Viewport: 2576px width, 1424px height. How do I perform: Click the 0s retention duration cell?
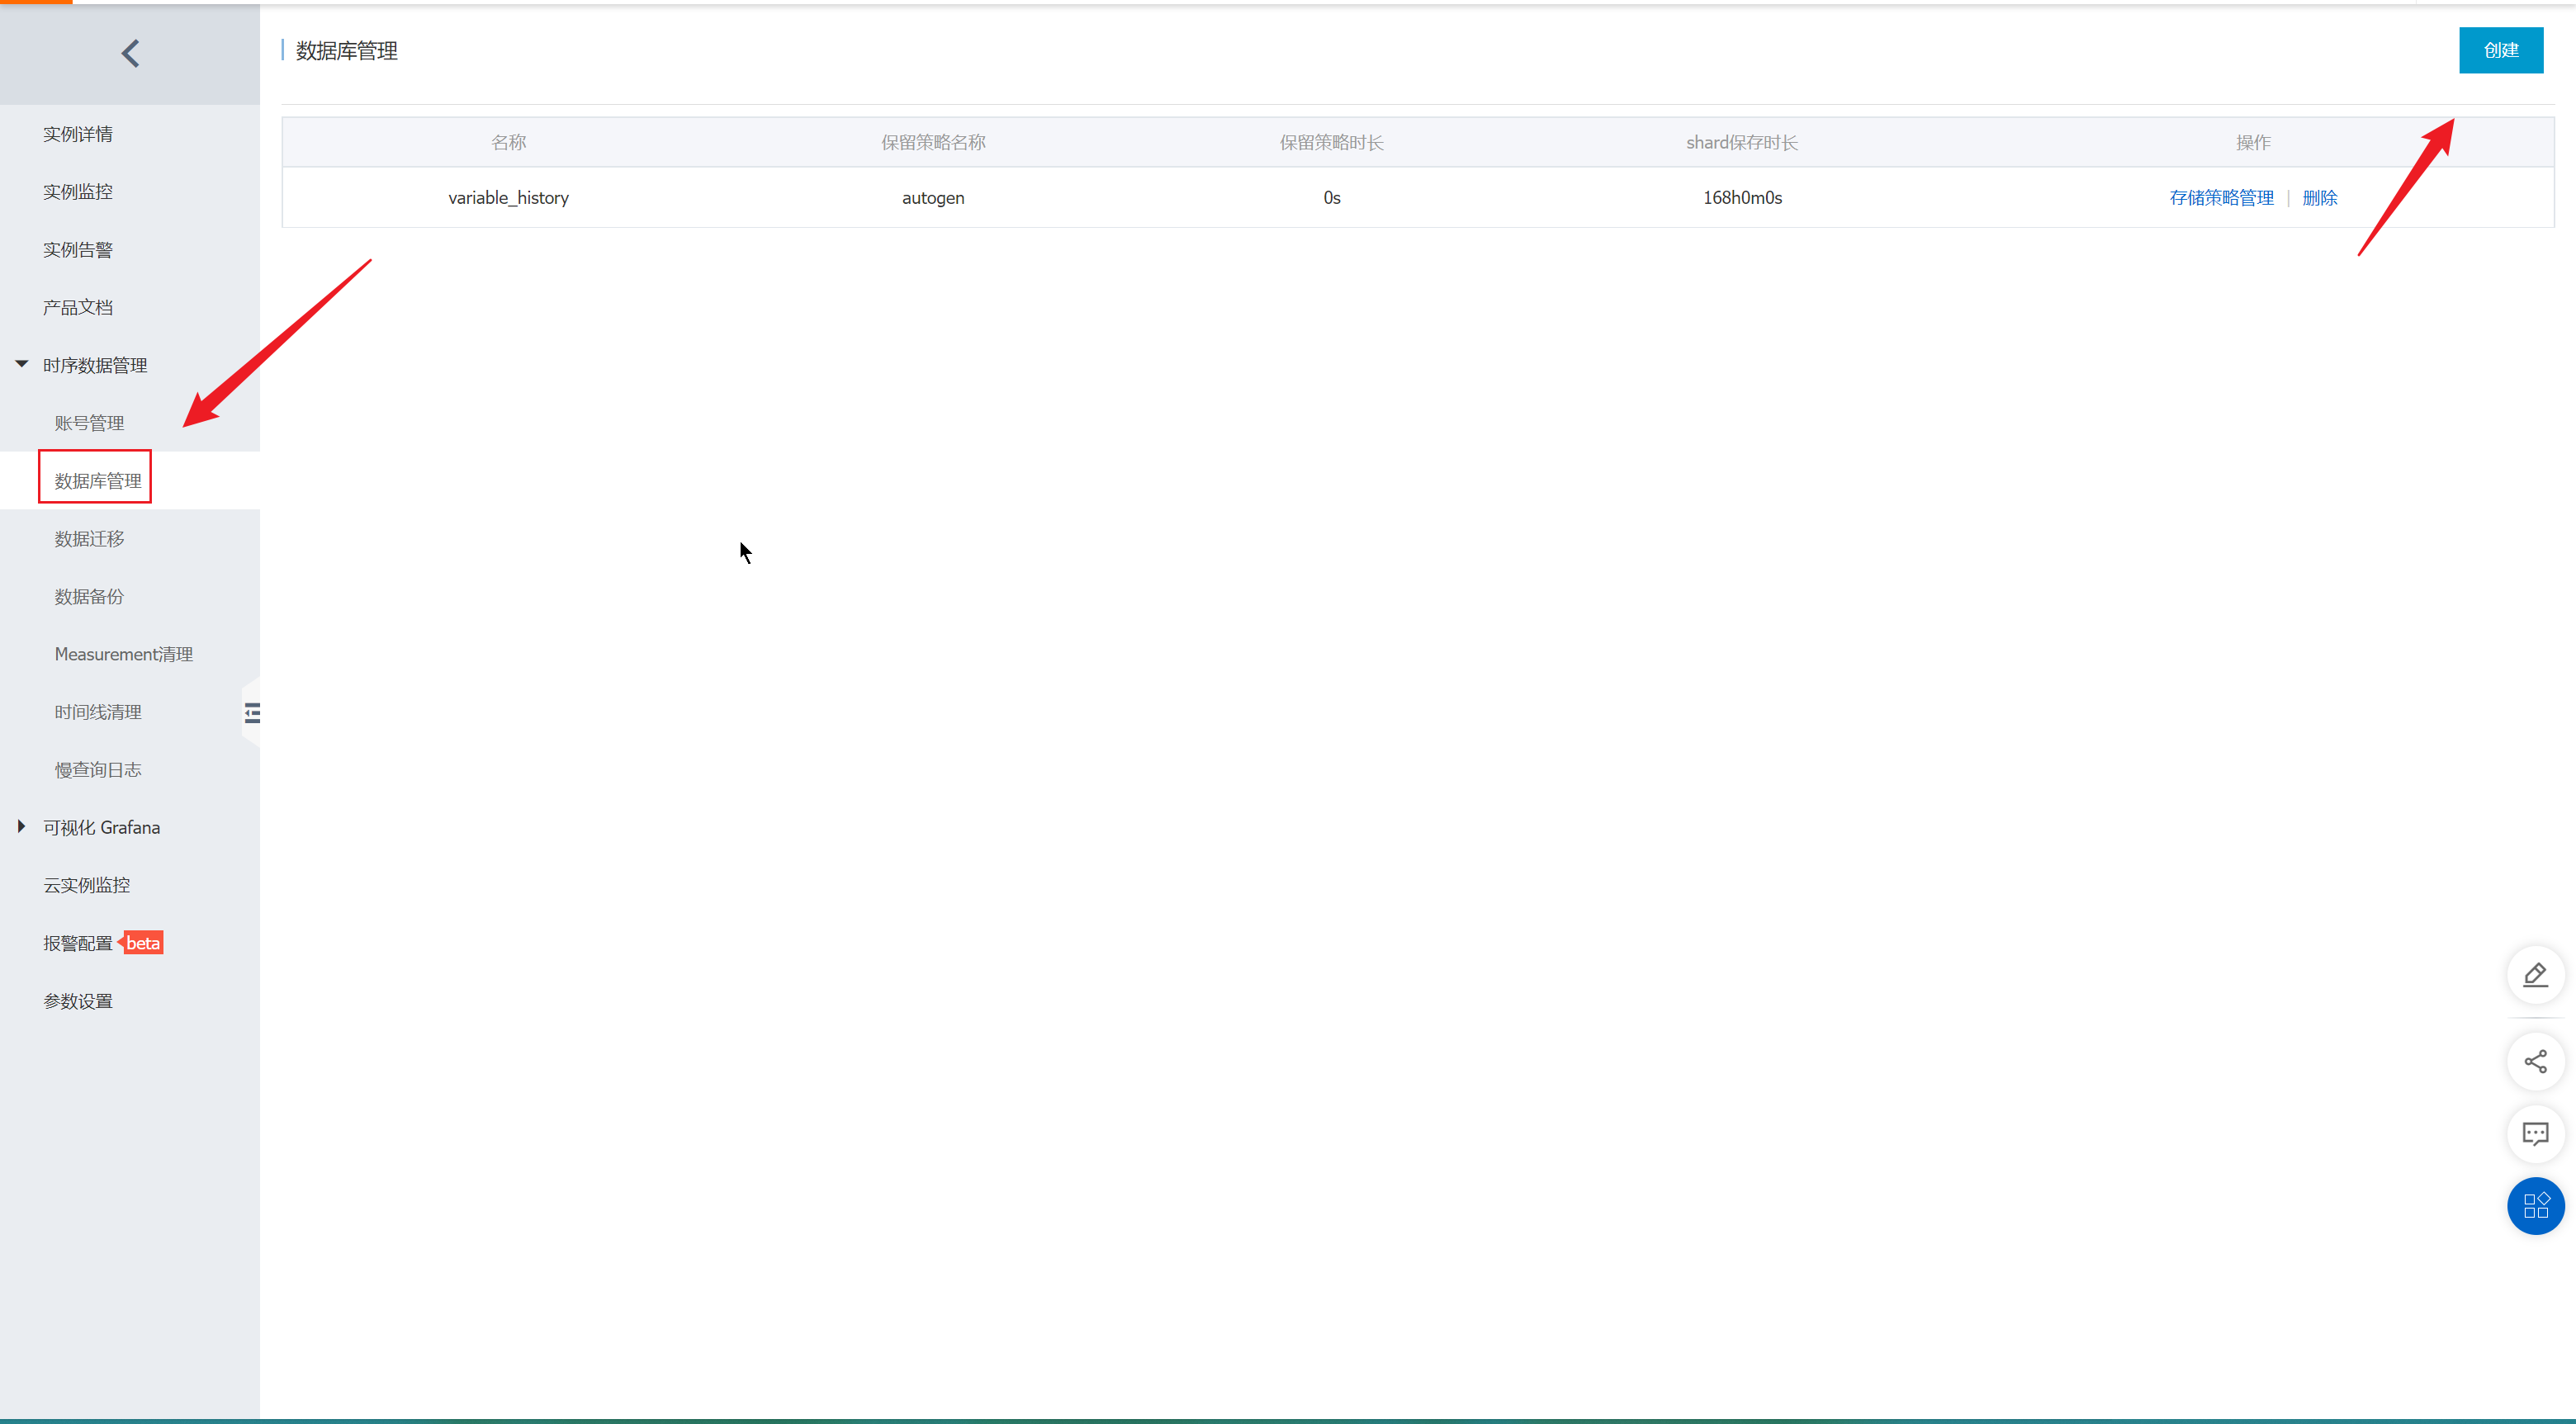pos(1331,198)
